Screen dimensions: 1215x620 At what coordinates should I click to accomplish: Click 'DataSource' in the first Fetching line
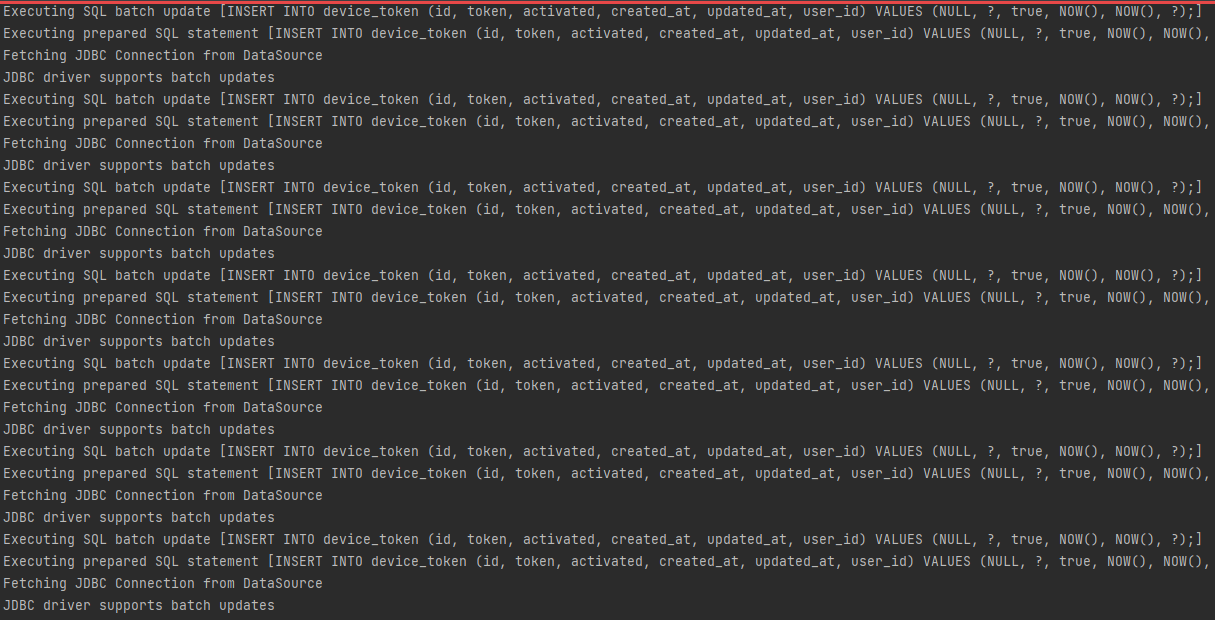point(283,55)
